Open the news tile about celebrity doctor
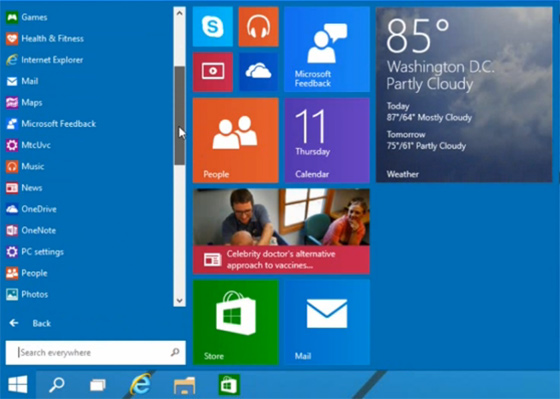 [x=281, y=231]
